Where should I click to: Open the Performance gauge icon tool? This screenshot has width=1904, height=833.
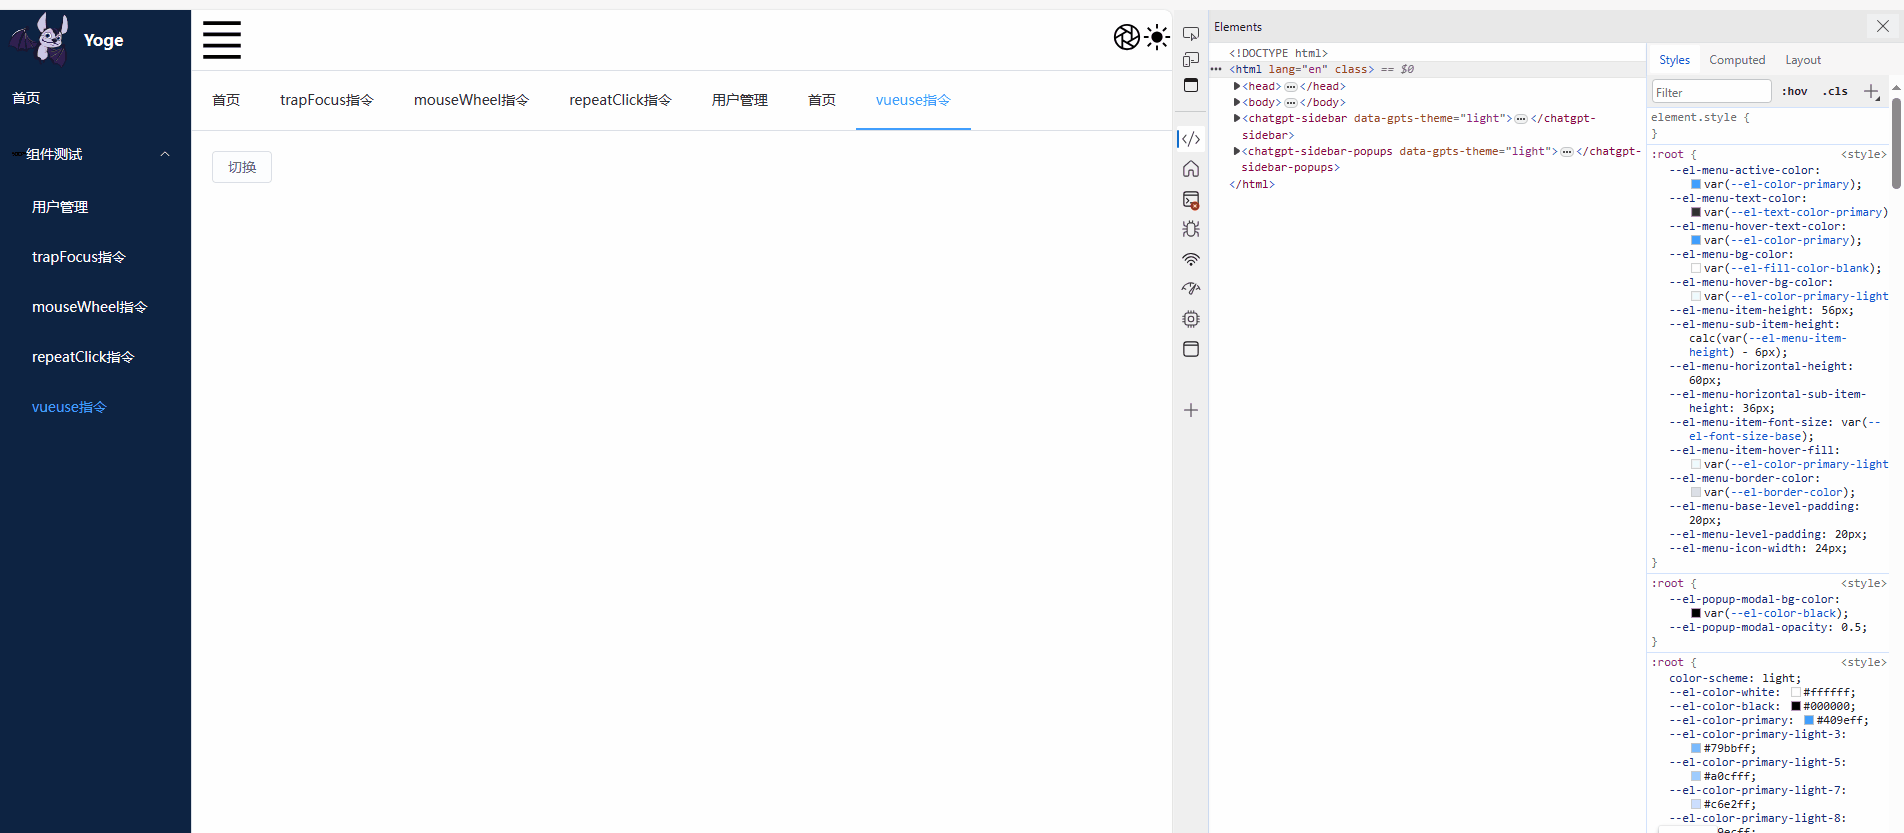click(1191, 289)
